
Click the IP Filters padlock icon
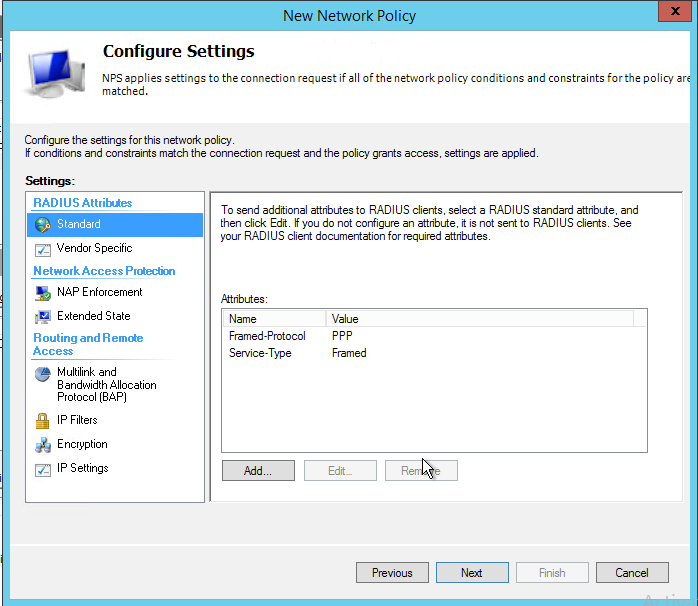(42, 421)
